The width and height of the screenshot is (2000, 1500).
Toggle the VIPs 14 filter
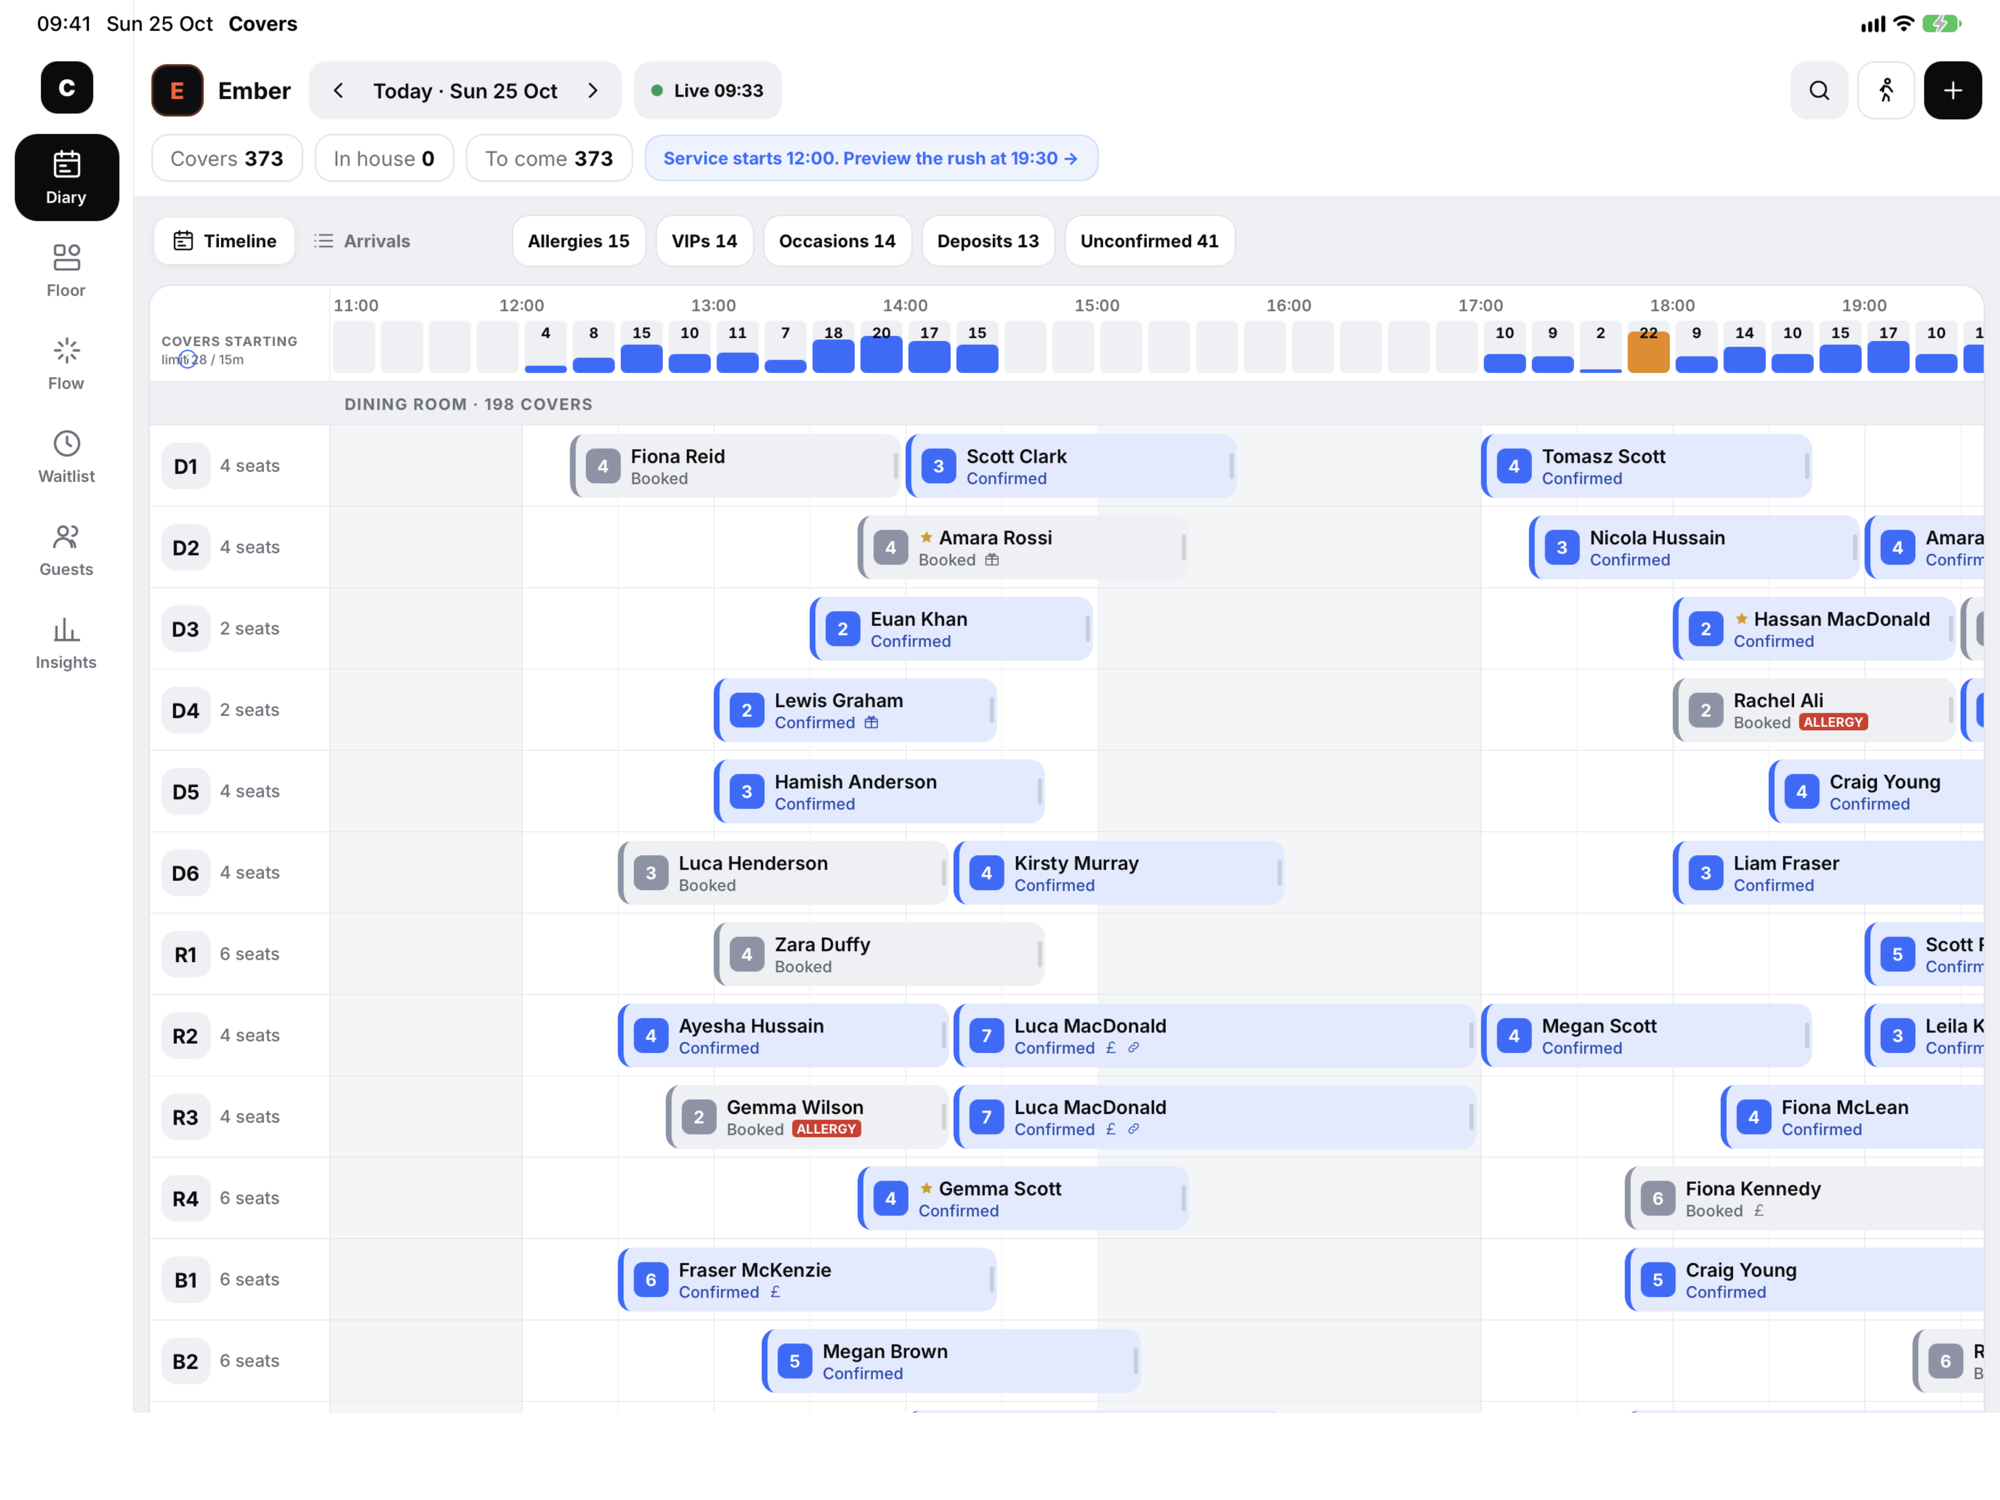[704, 241]
